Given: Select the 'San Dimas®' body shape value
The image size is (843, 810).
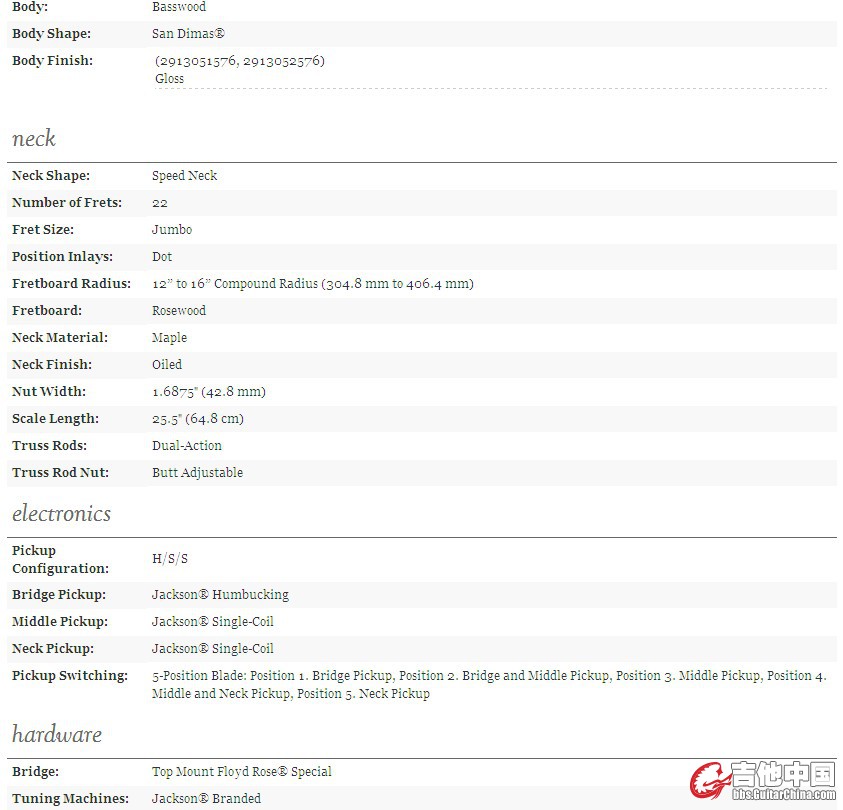Looking at the screenshot, I should click(188, 33).
